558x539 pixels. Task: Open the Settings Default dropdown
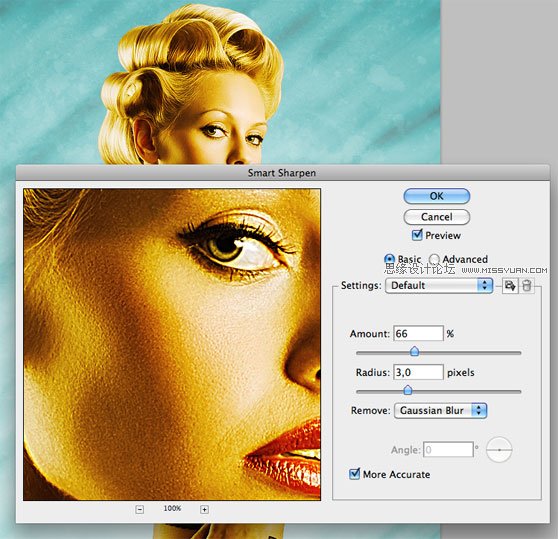(439, 285)
